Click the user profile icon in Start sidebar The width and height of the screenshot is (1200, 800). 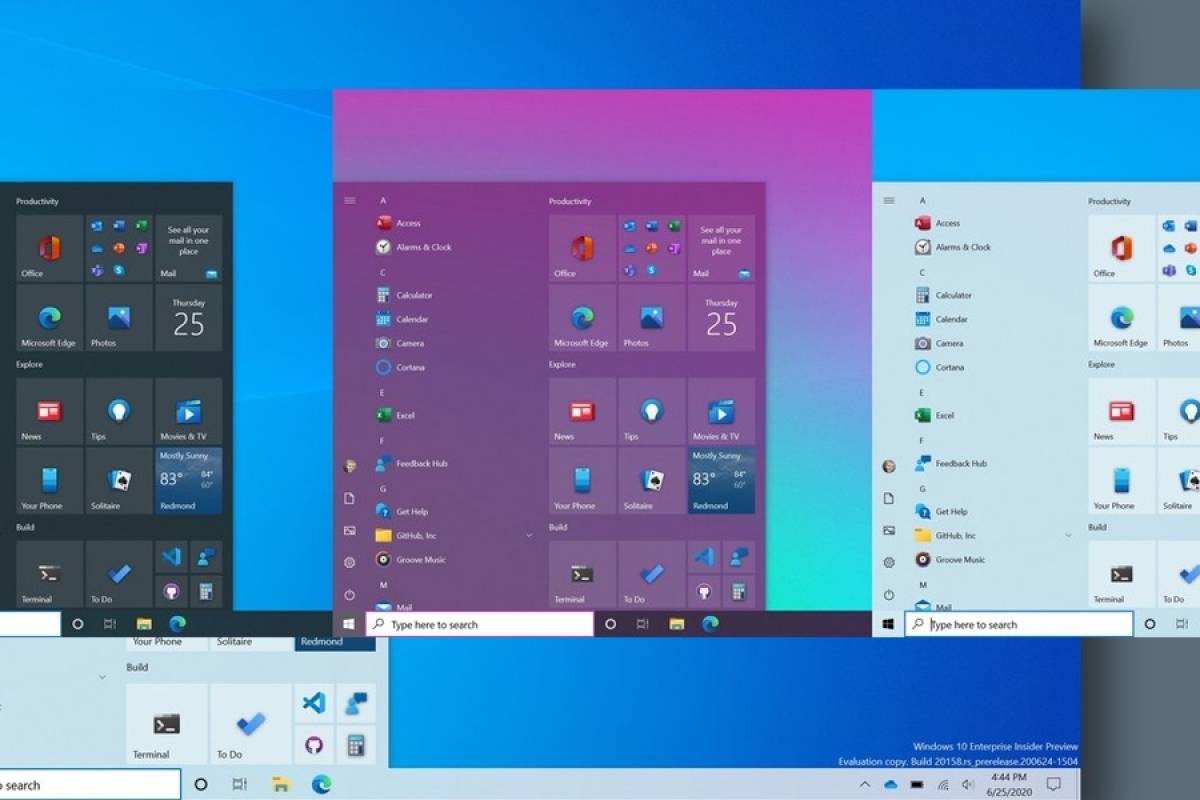pyautogui.click(x=349, y=463)
